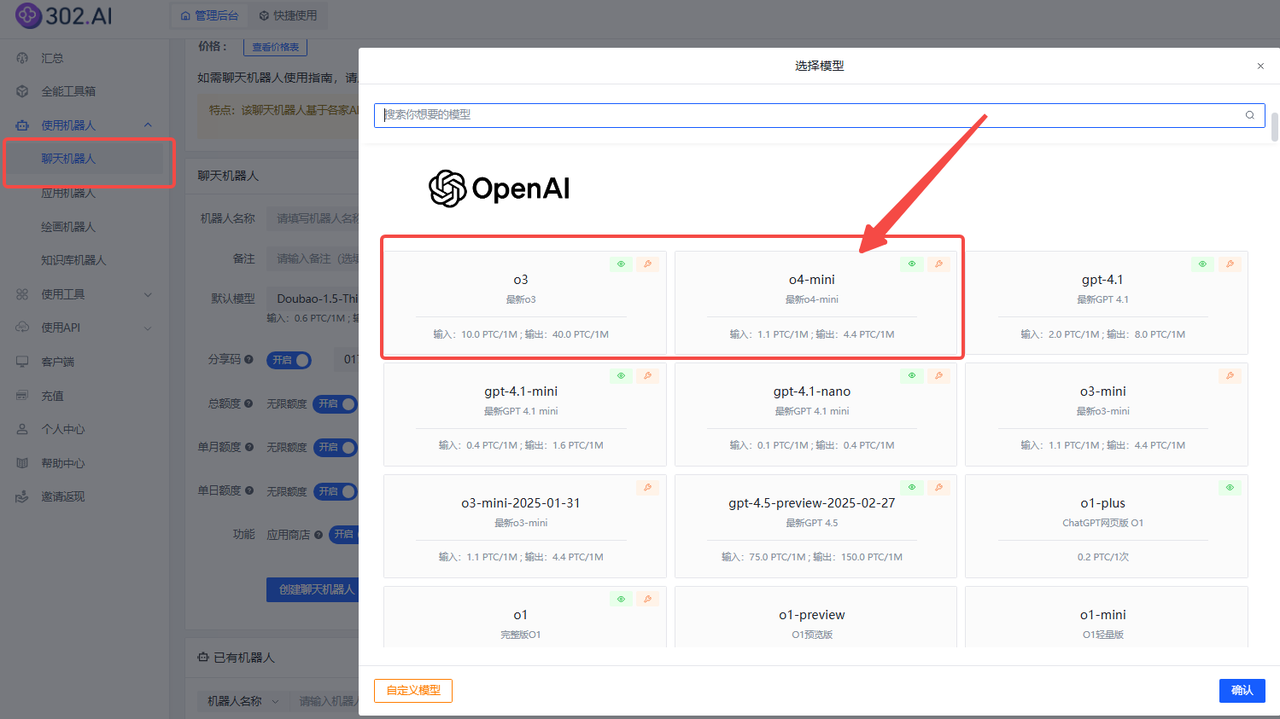
Task: Toggle the 总额度 unlimited switch
Action: pyautogui.click(x=335, y=404)
